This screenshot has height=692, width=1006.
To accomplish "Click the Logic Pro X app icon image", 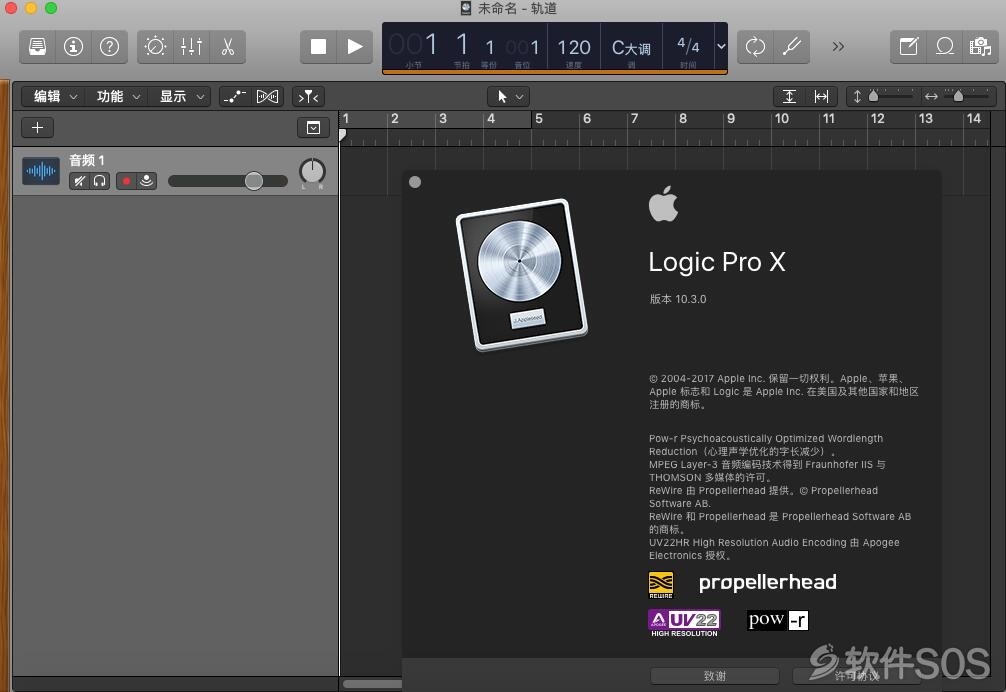I will click(522, 274).
